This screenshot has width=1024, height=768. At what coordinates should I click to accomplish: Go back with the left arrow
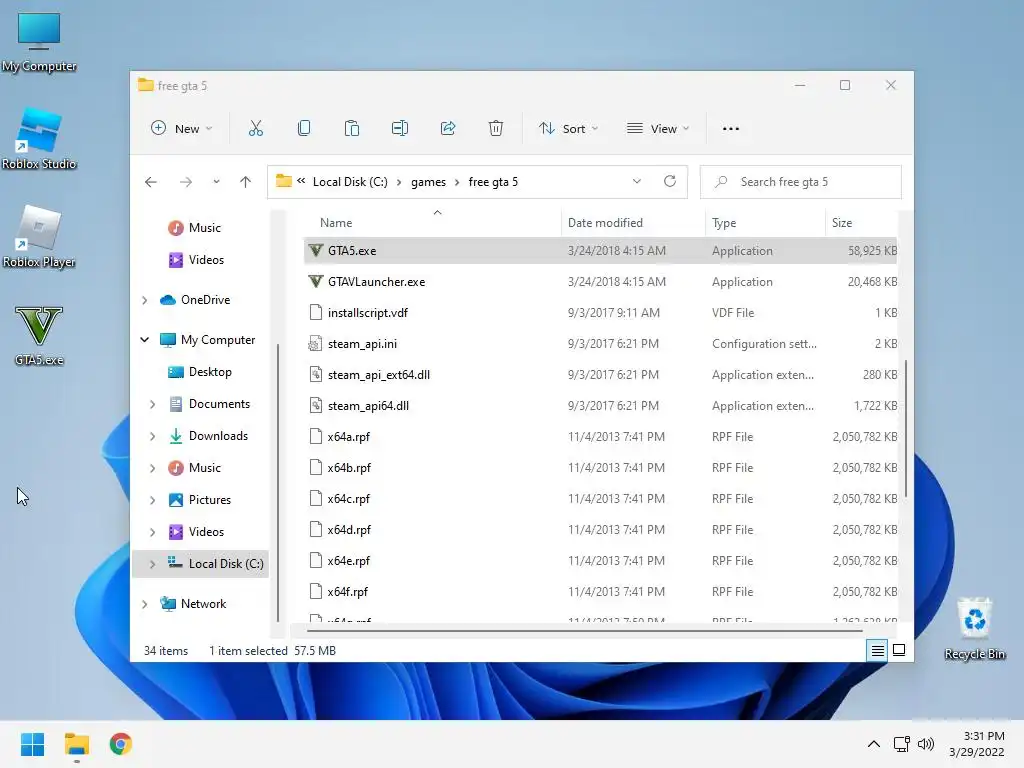pos(151,182)
